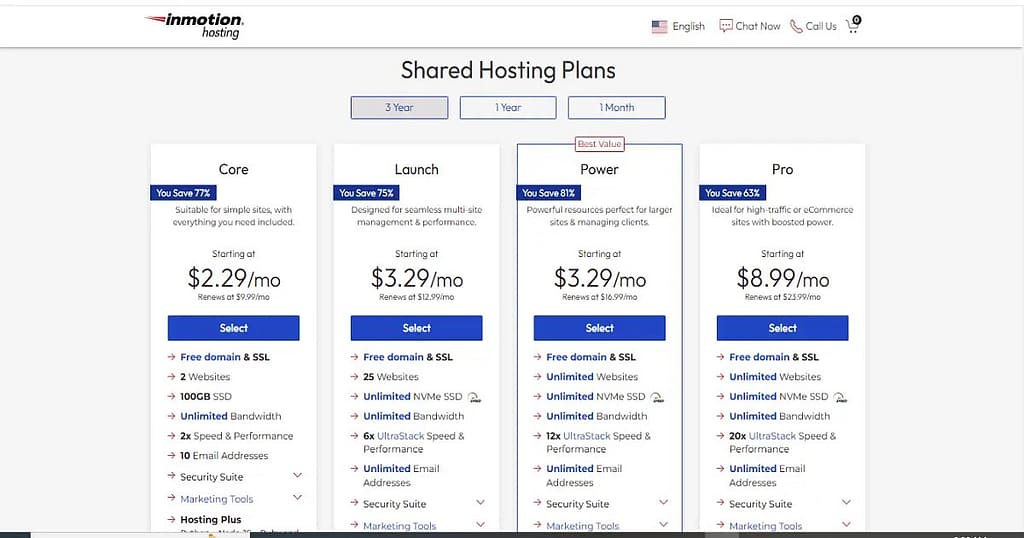
Task: Expand Security Suite in Launch plan
Action: click(480, 503)
